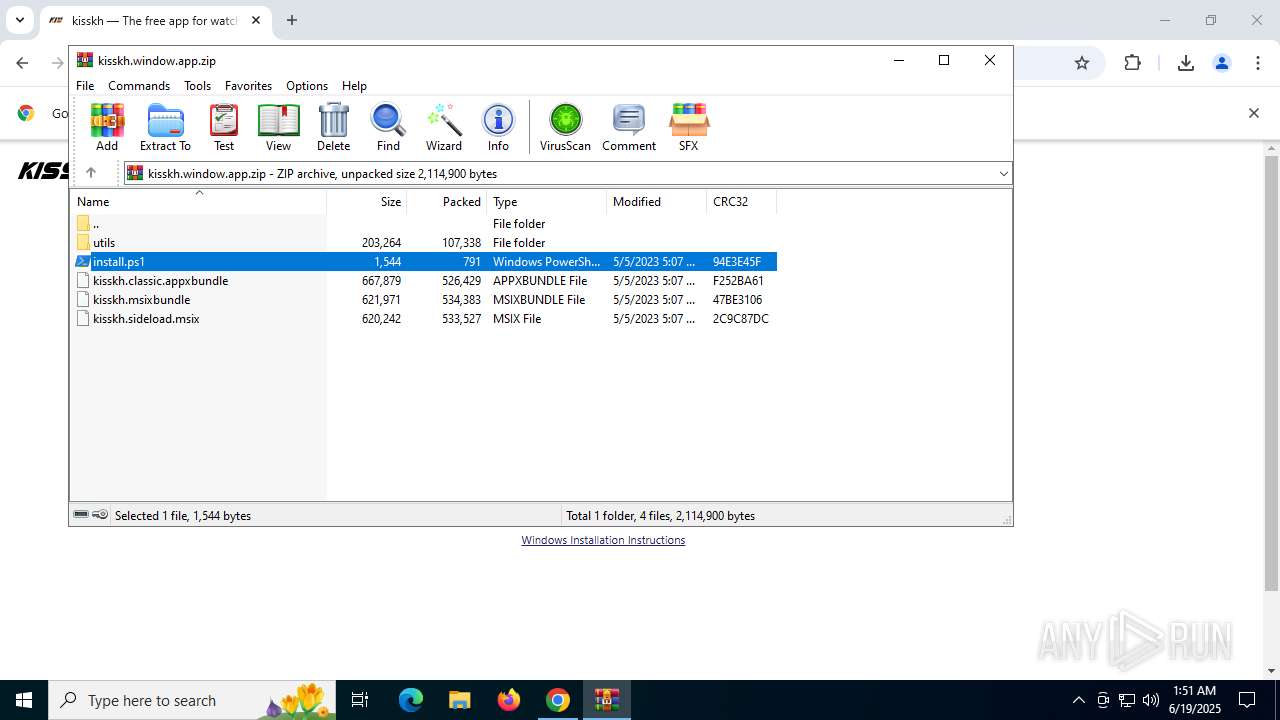Open Chrome downloads icon
1280x720 pixels.
tap(1186, 63)
